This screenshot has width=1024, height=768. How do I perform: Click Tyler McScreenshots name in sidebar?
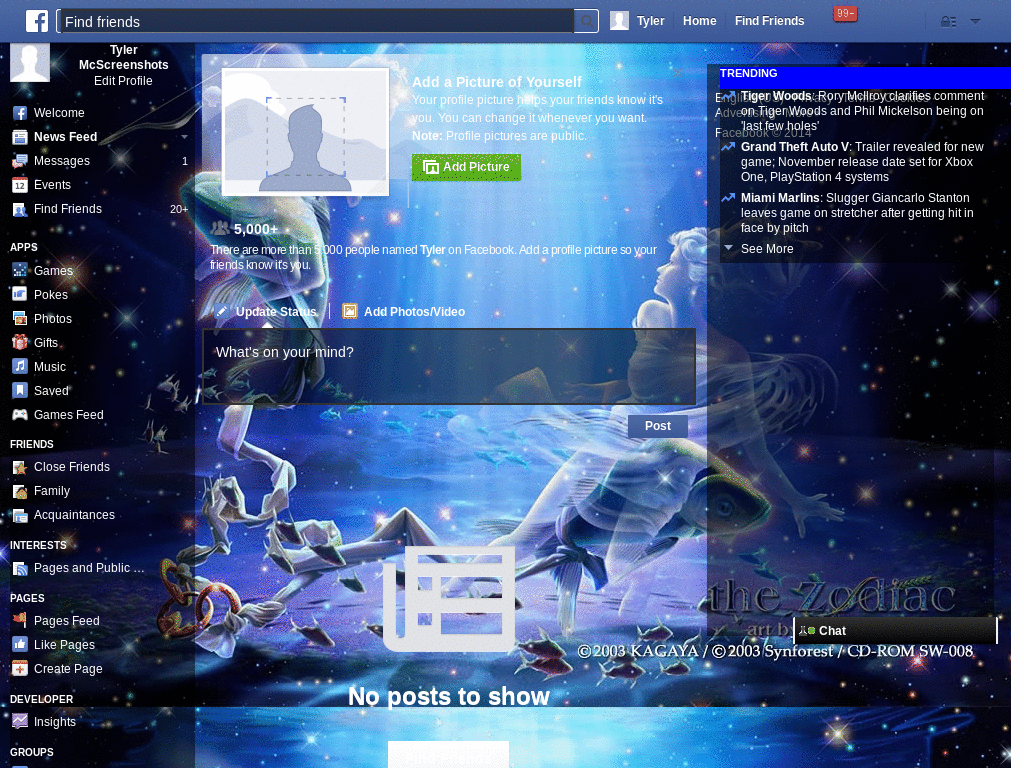[x=123, y=57]
